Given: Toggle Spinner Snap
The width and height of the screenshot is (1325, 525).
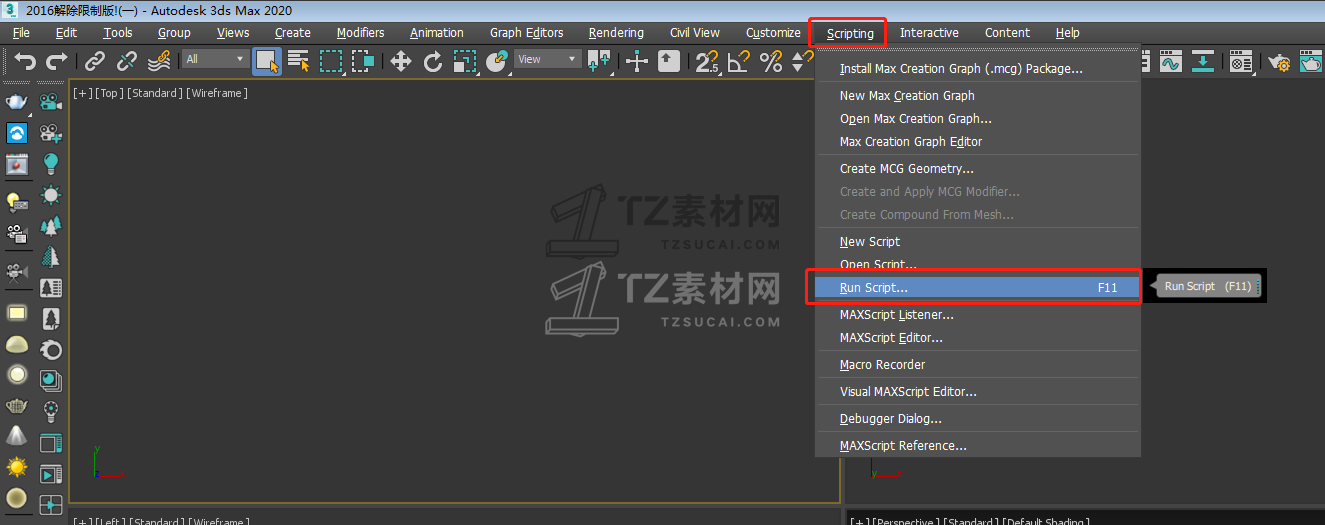Looking at the screenshot, I should tap(801, 61).
